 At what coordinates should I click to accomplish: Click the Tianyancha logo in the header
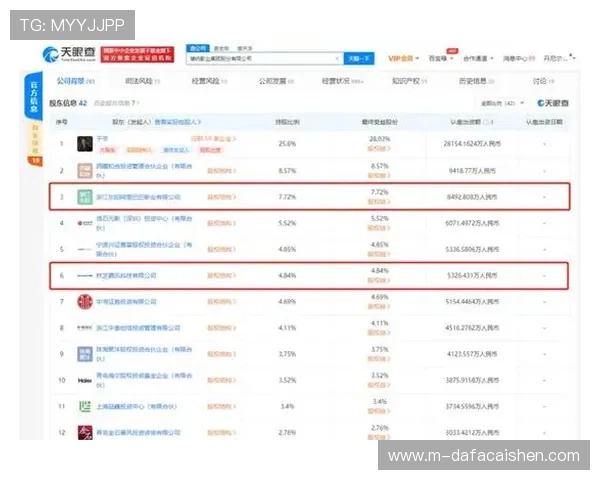pos(69,54)
